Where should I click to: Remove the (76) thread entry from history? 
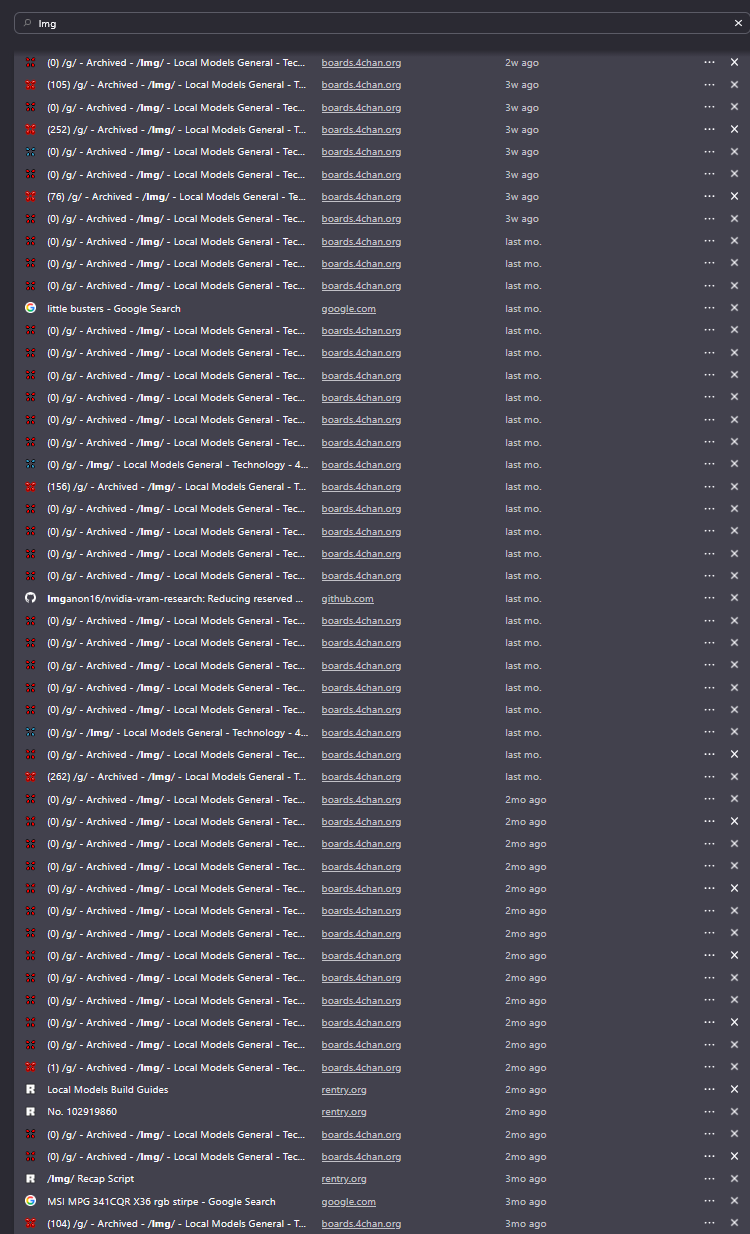[734, 196]
